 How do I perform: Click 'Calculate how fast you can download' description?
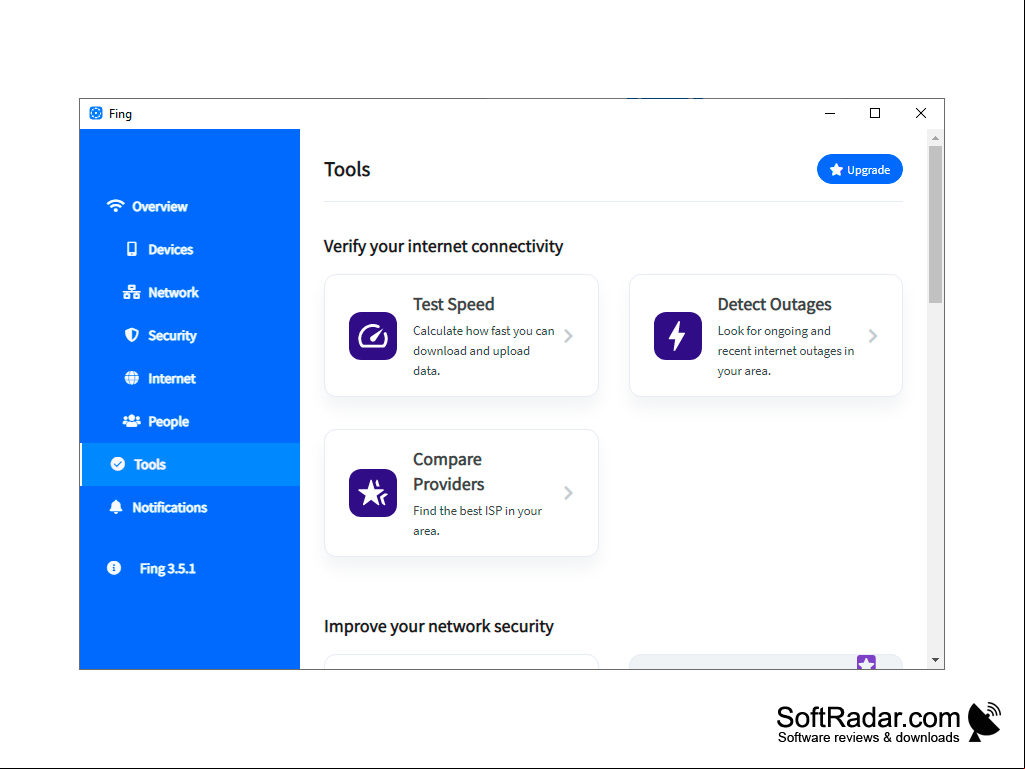pos(484,350)
